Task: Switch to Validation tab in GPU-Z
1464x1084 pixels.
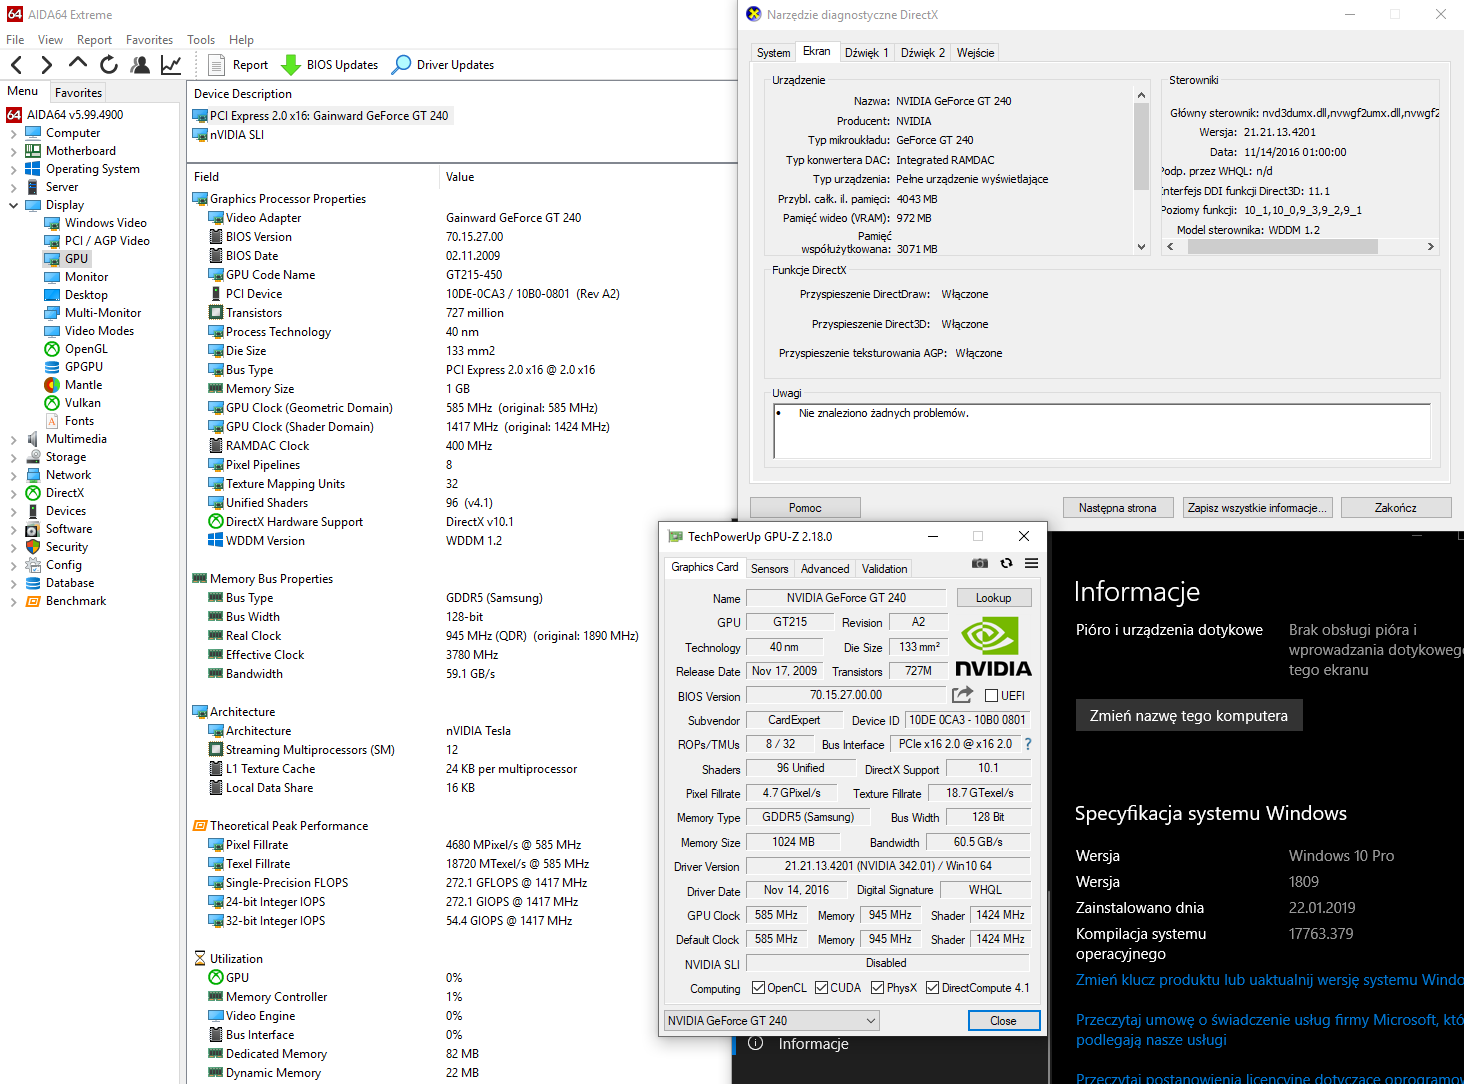Action: click(x=885, y=568)
